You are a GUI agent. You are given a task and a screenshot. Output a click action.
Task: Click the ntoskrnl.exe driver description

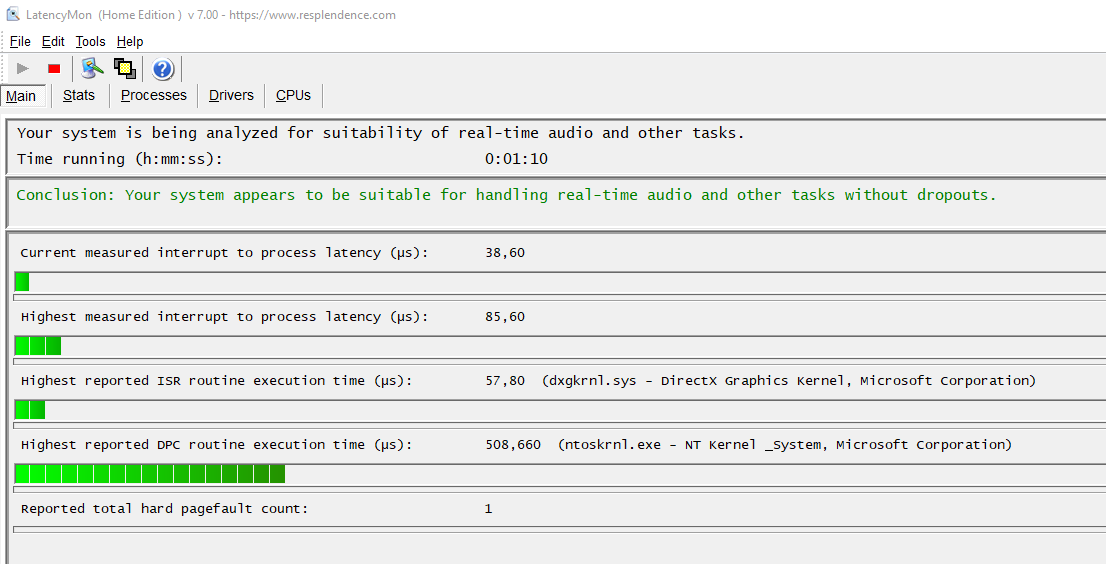[x=784, y=446]
